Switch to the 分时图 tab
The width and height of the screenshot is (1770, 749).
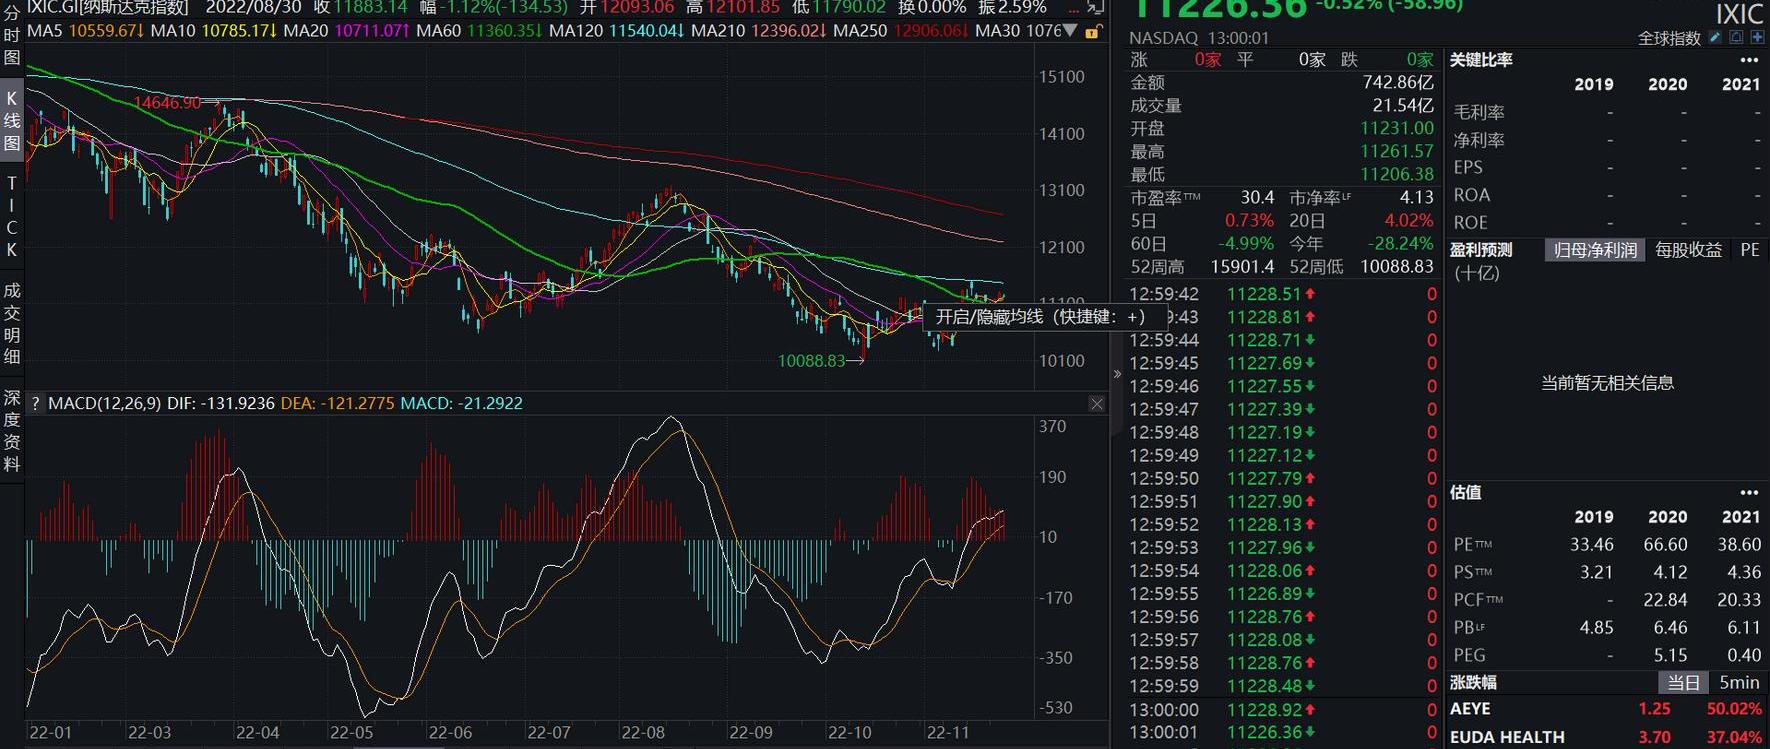click(x=12, y=35)
